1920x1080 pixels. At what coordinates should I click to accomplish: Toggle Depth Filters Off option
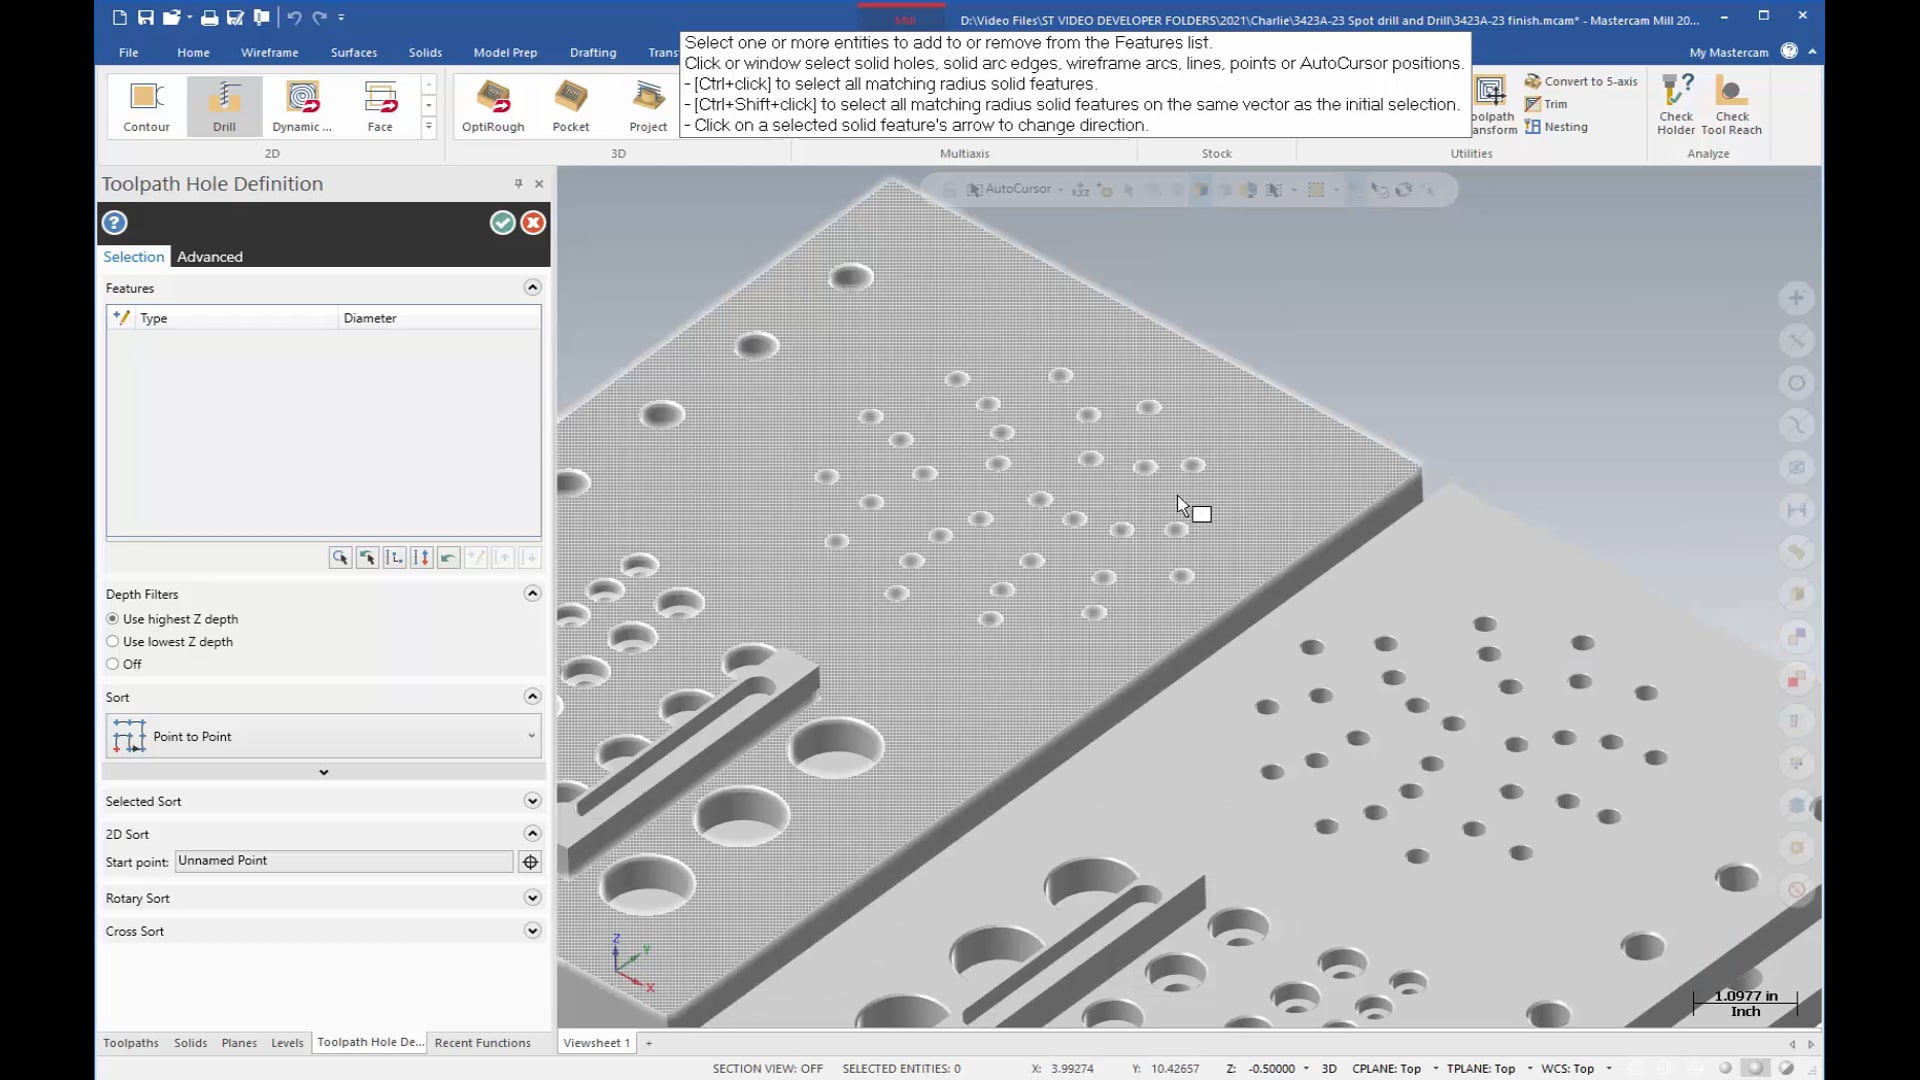click(x=112, y=663)
